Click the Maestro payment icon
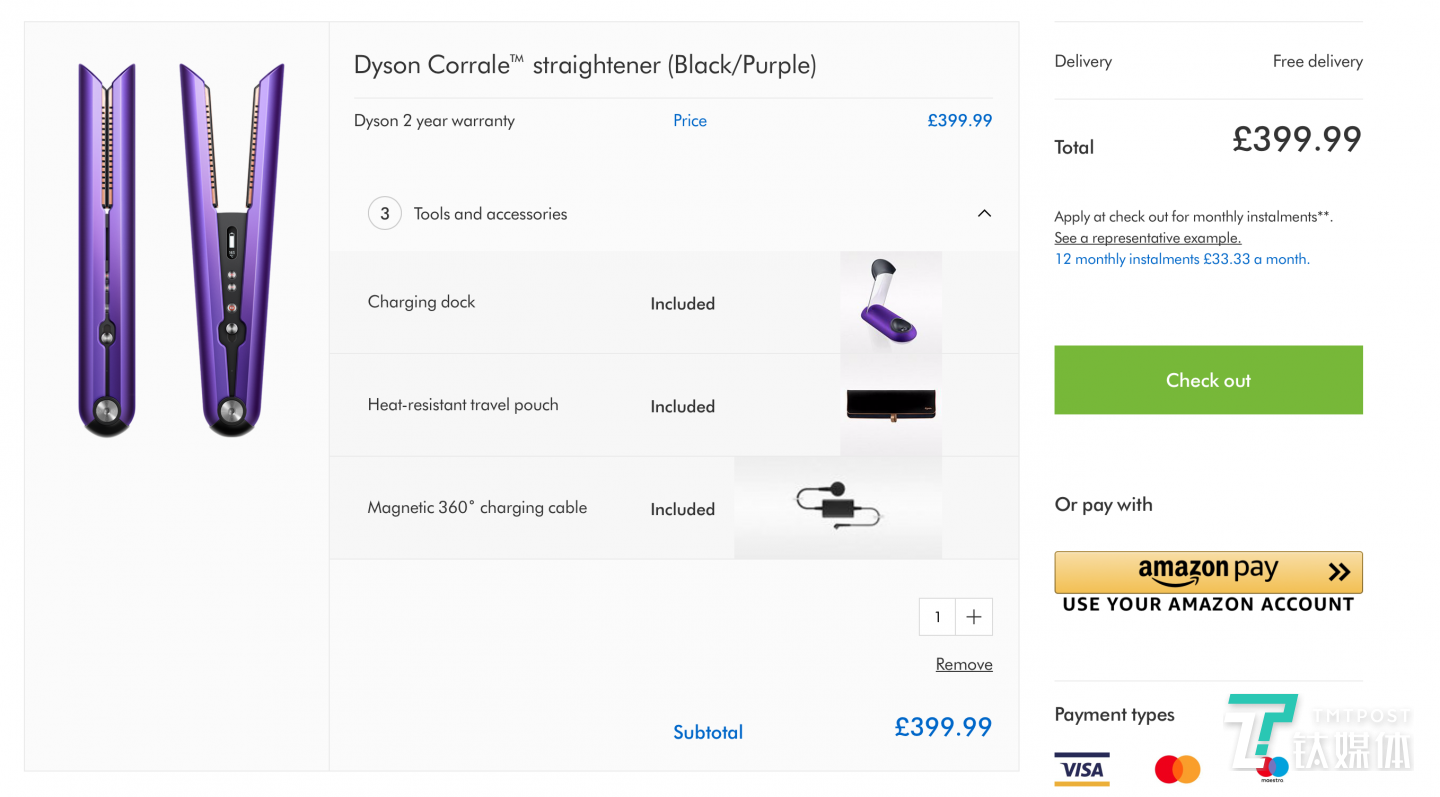The height and width of the screenshot is (797, 1440). [1273, 769]
